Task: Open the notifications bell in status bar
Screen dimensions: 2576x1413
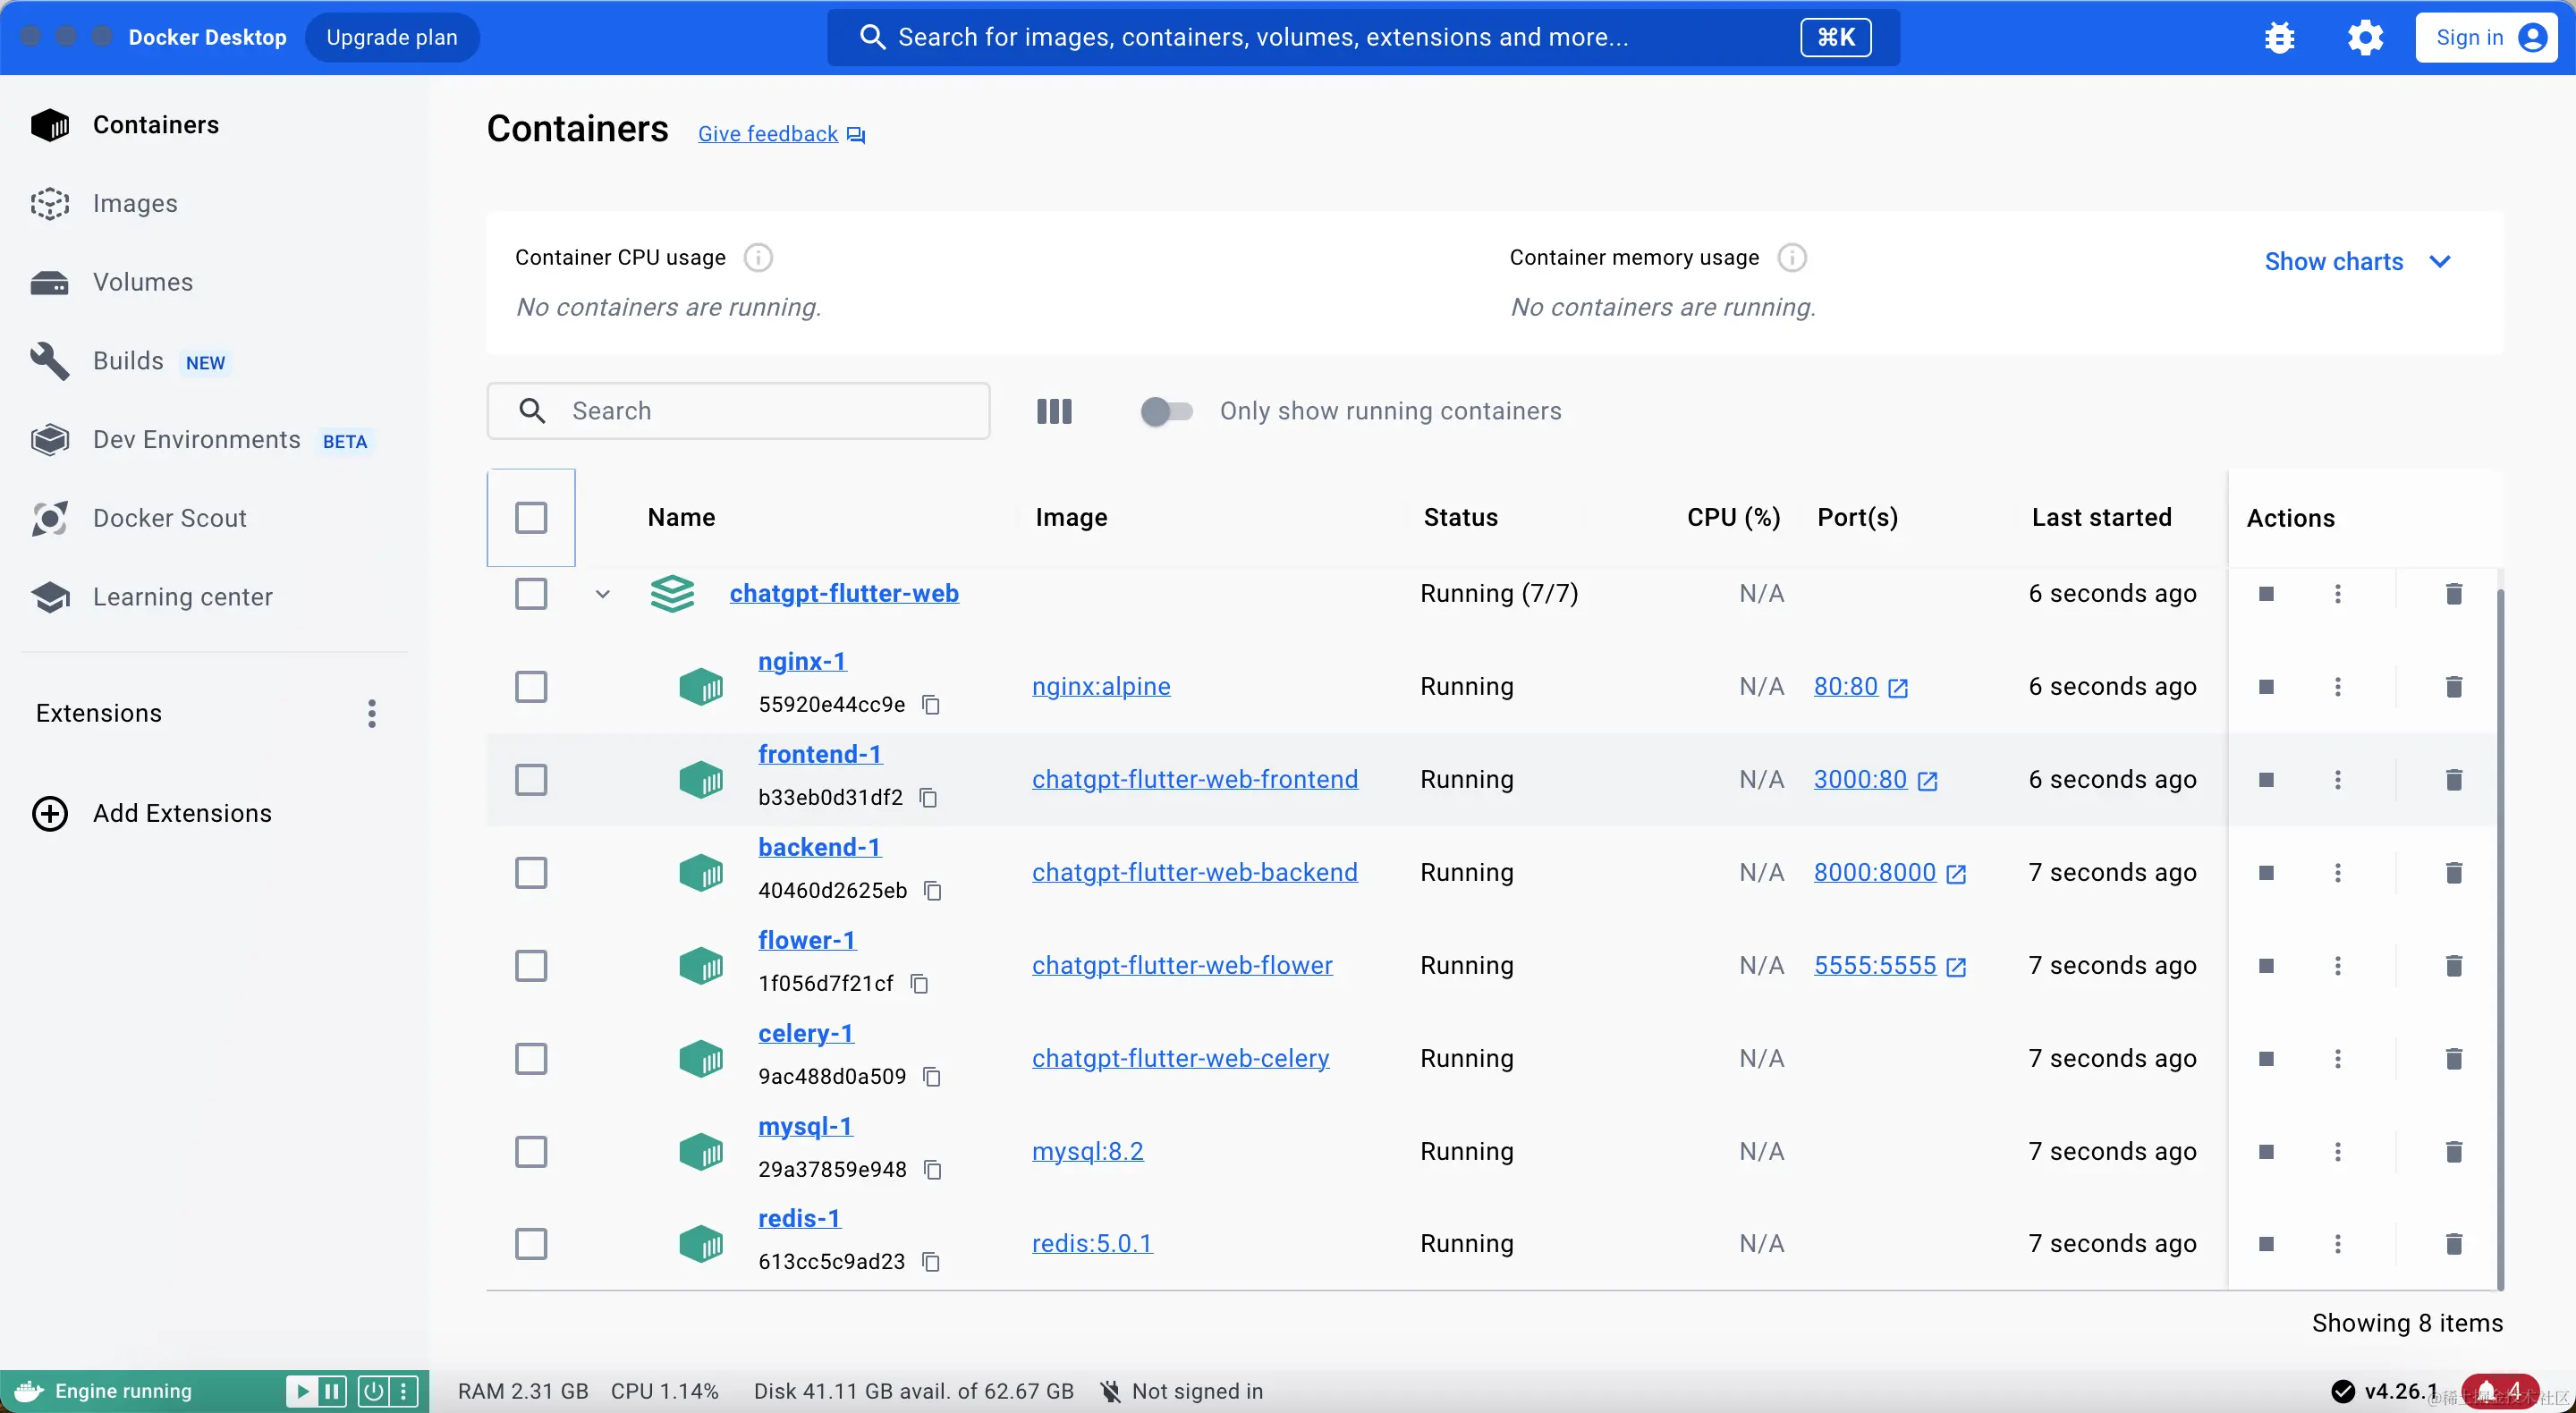Action: coord(2499,1391)
